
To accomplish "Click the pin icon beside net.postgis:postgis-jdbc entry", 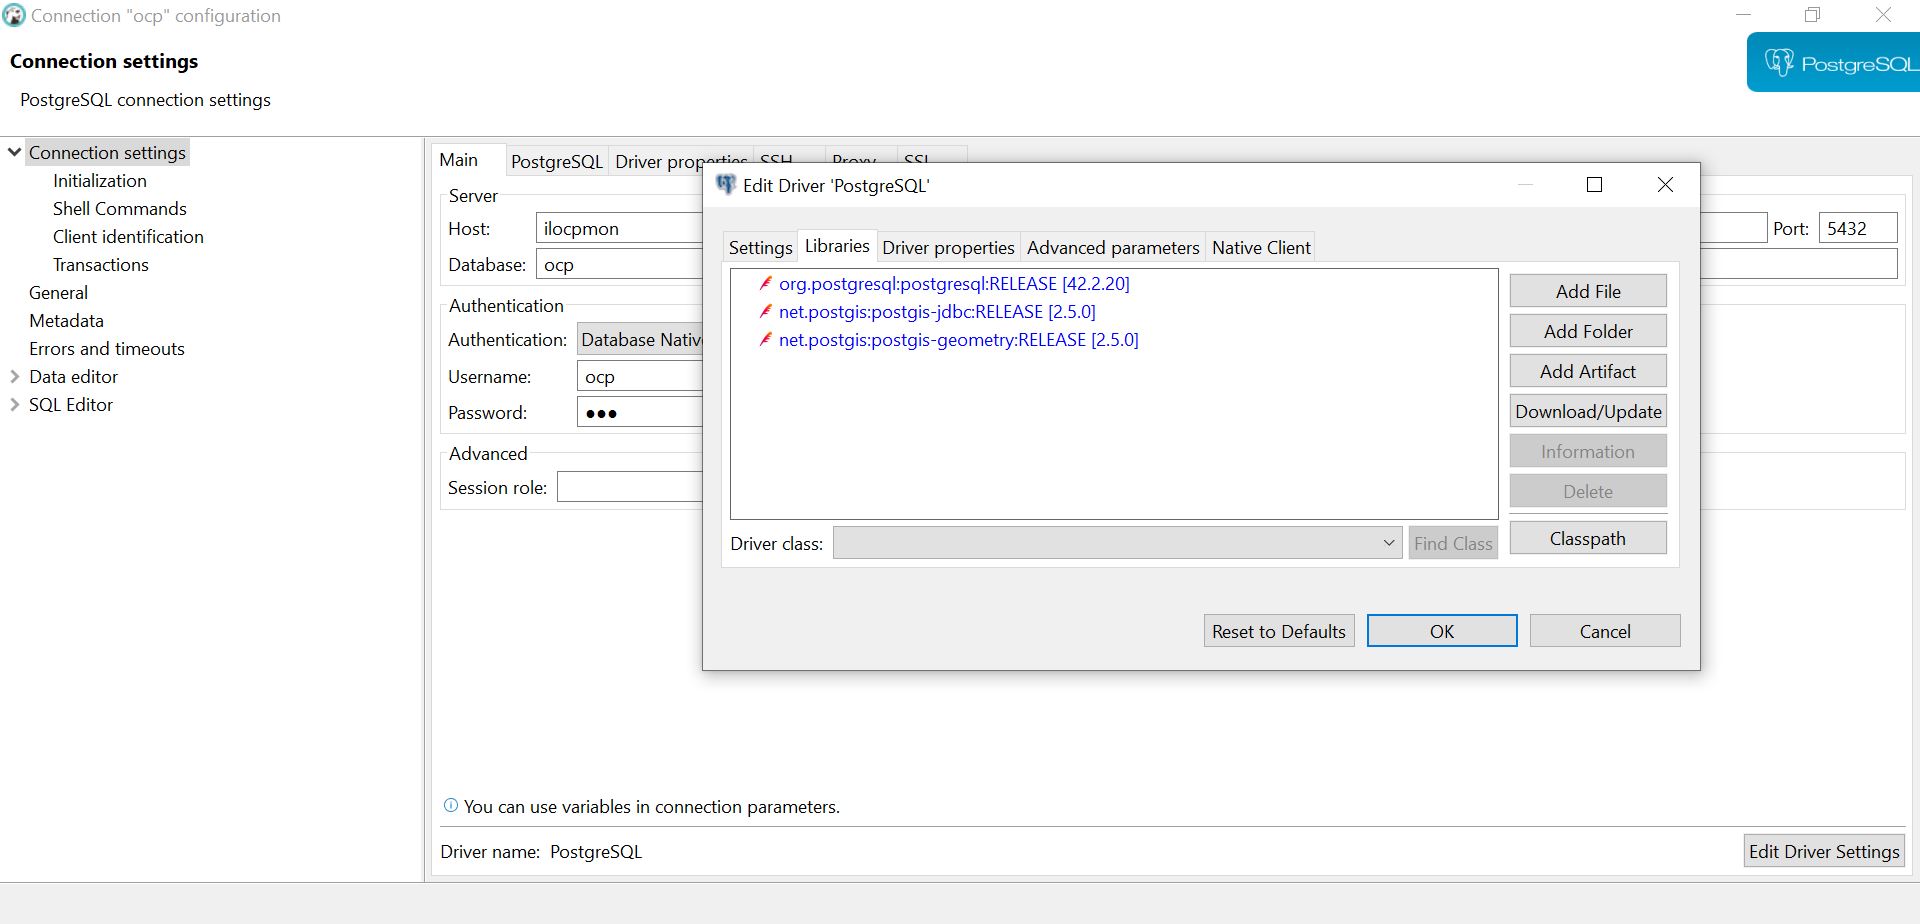I will point(765,311).
